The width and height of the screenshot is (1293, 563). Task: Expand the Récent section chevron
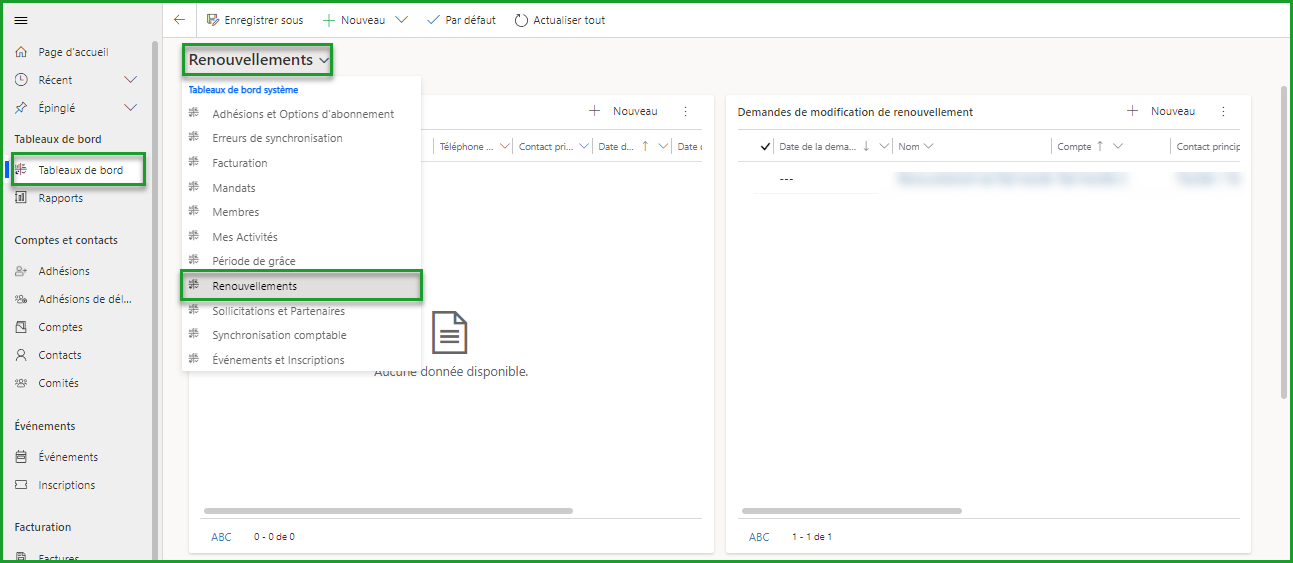click(130, 80)
